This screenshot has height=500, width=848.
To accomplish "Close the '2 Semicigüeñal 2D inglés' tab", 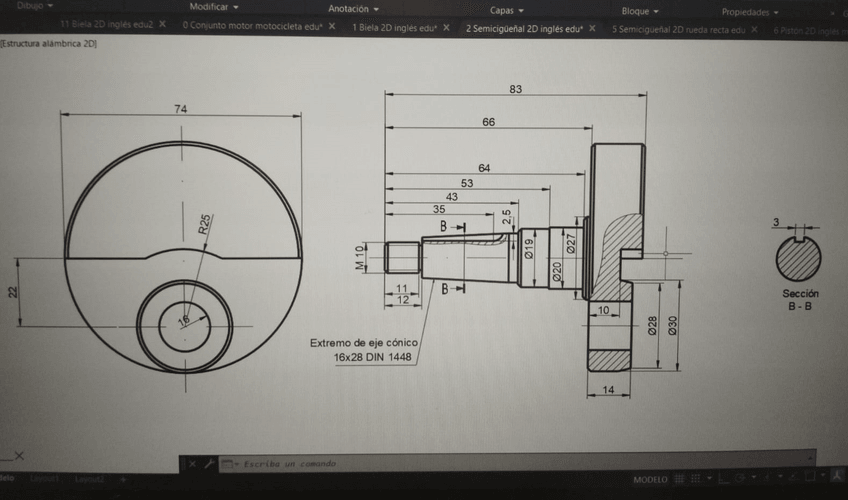I will pyautogui.click(x=592, y=29).
